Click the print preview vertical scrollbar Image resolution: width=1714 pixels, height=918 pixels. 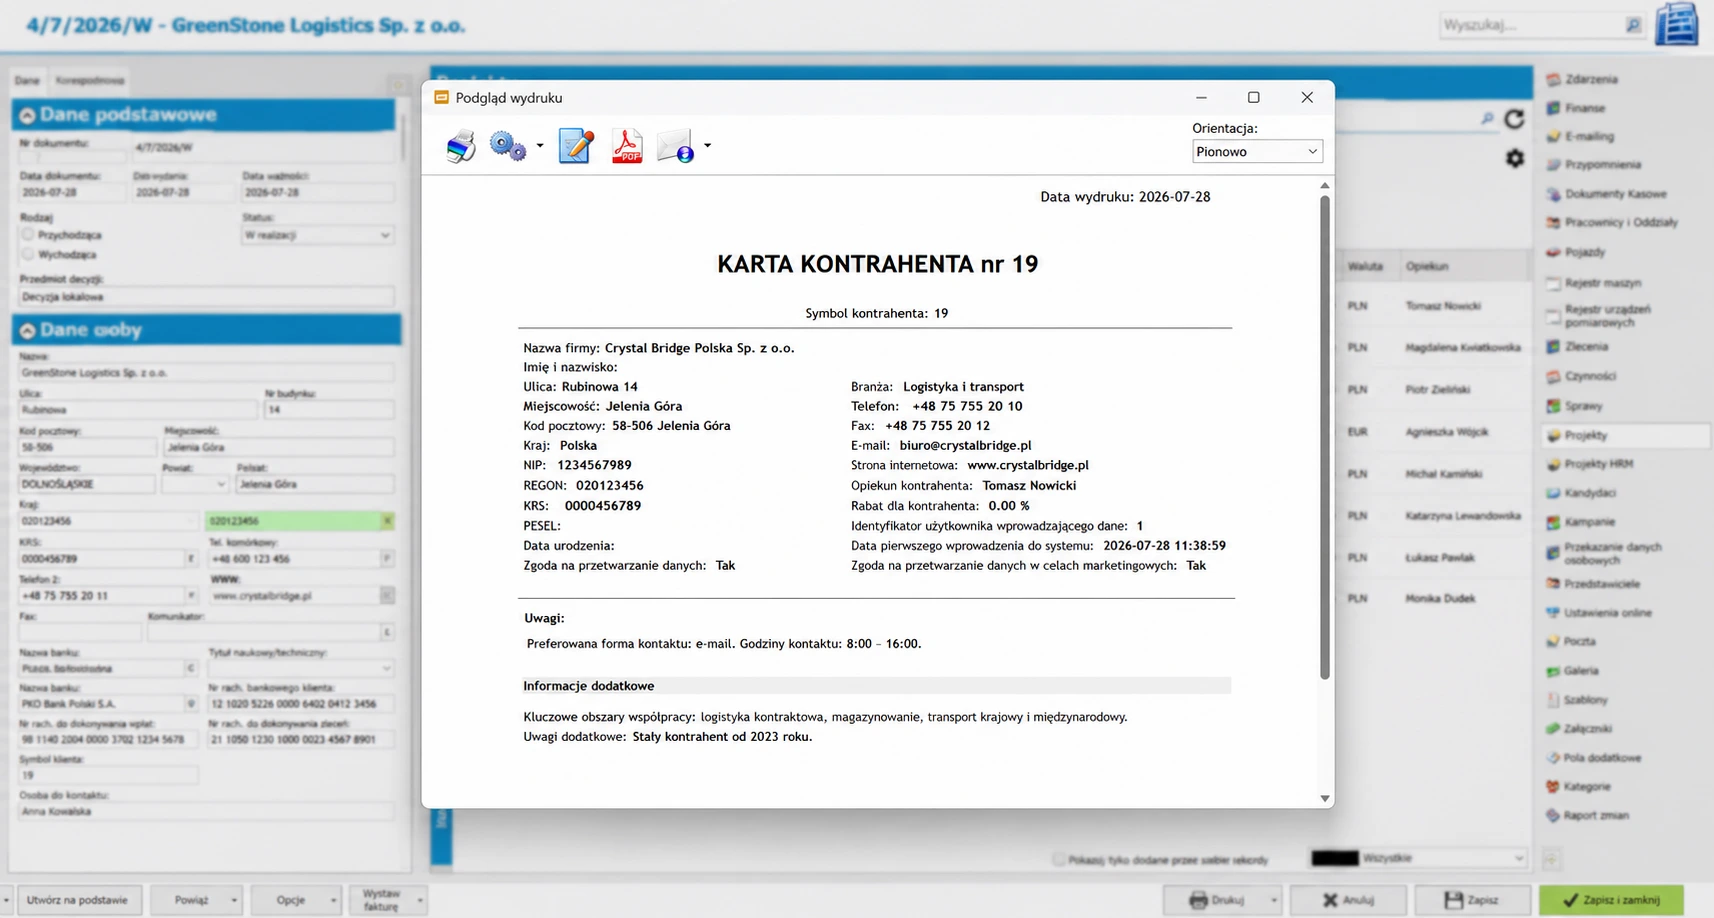(x=1325, y=437)
